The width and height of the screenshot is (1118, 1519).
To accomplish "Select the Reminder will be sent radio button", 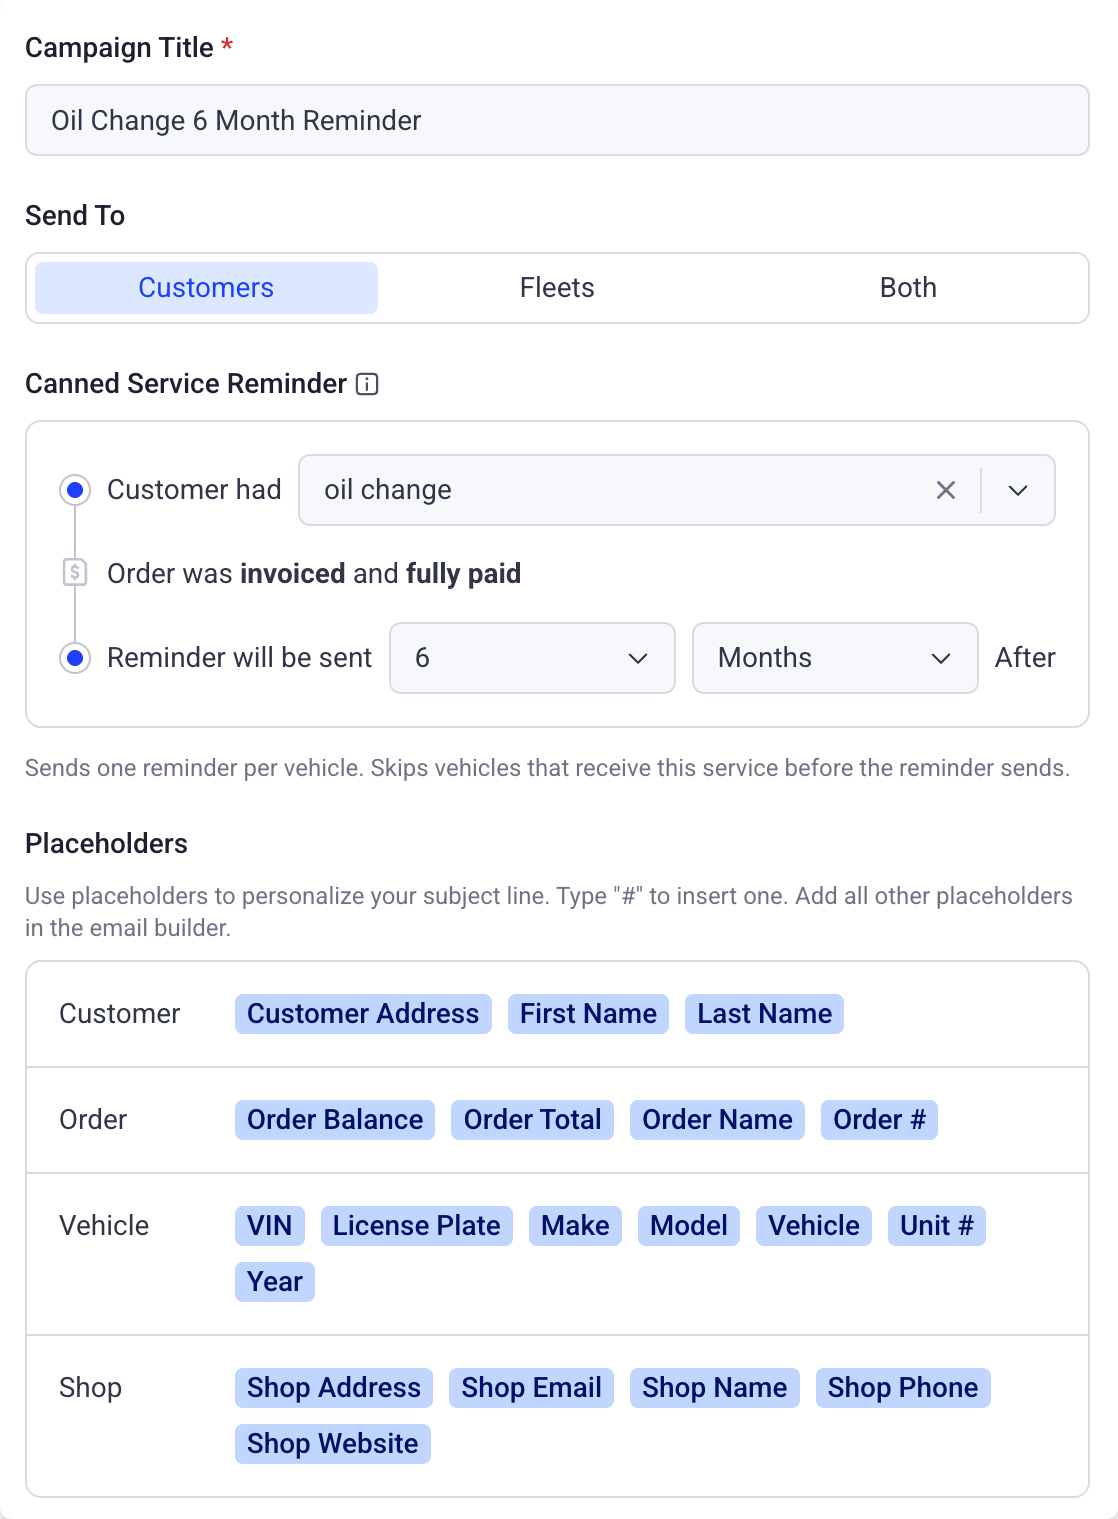I will point(75,658).
